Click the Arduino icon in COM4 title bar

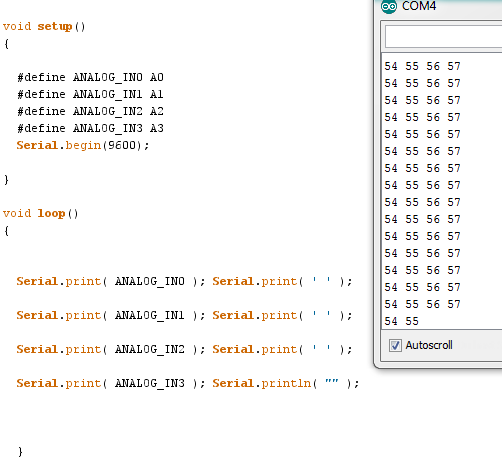coord(389,6)
